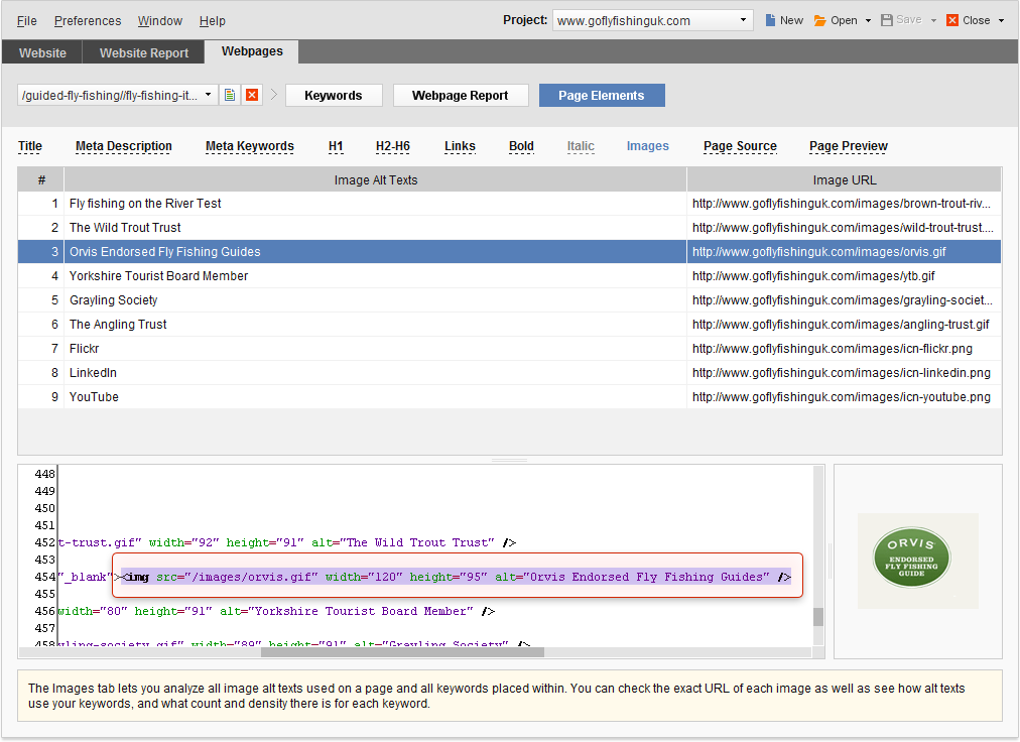The height and width of the screenshot is (742, 1020).
Task: Click the green document analysis icon beside page dropdown
Action: (230, 95)
